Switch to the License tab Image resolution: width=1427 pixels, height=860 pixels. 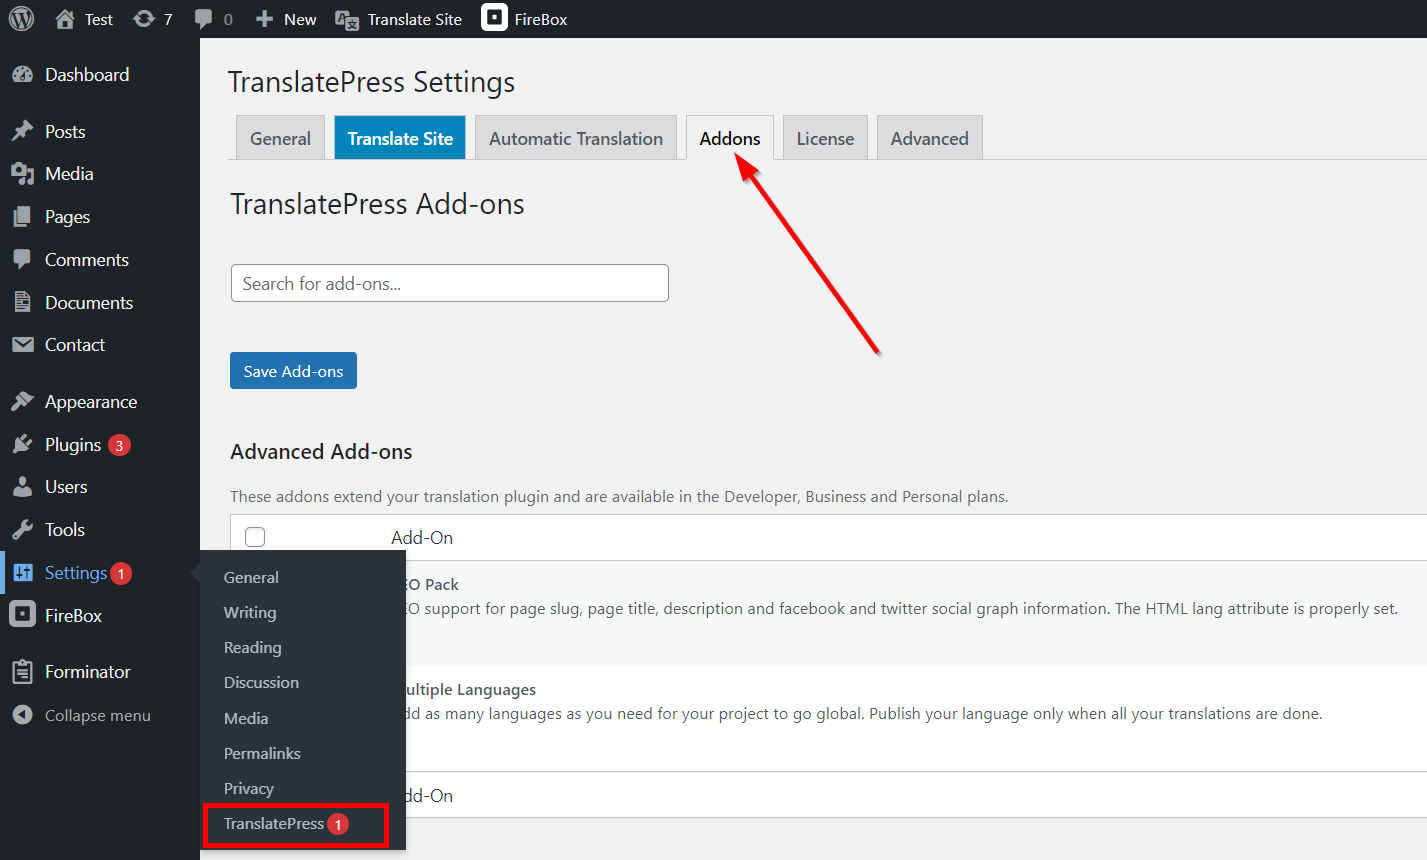(825, 139)
